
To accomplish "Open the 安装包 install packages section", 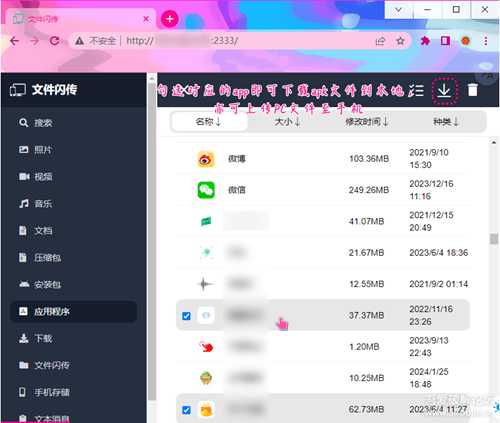I will [74, 284].
